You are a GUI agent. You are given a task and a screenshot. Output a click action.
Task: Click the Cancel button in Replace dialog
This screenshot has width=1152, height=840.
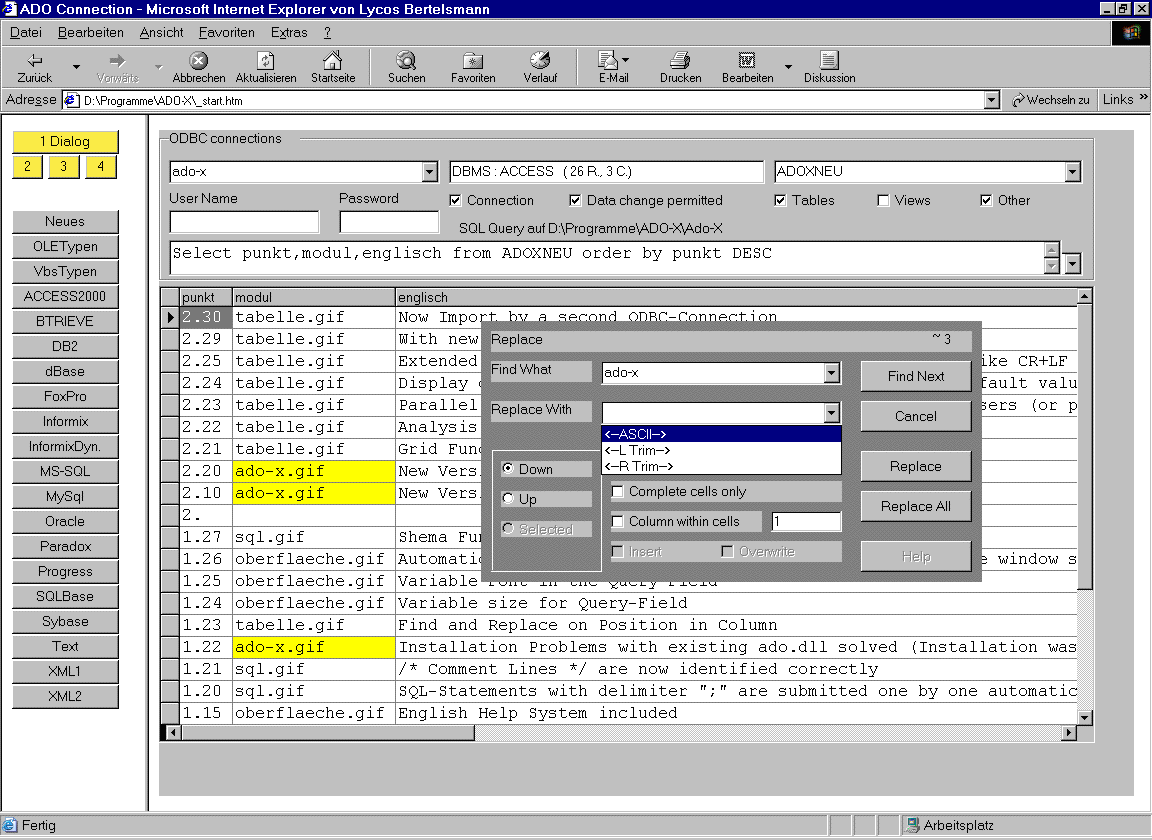pyautogui.click(x=915, y=416)
